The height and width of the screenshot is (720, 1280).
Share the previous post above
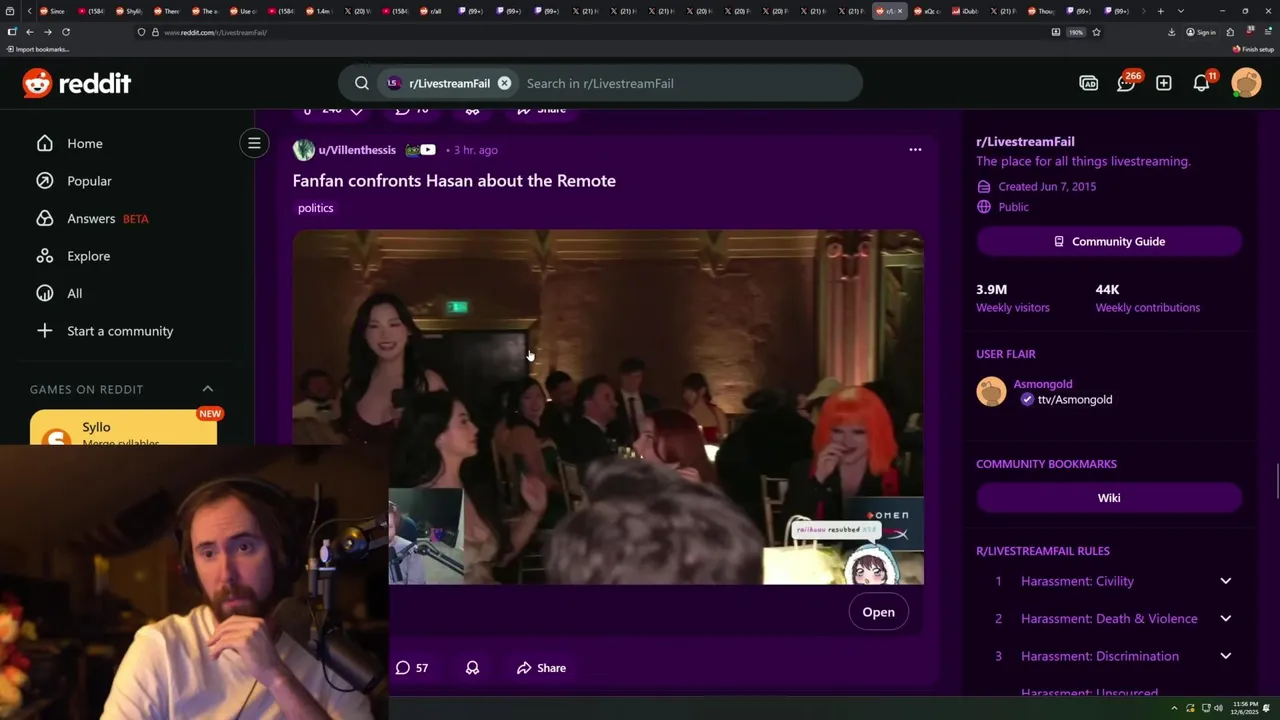coord(541,110)
